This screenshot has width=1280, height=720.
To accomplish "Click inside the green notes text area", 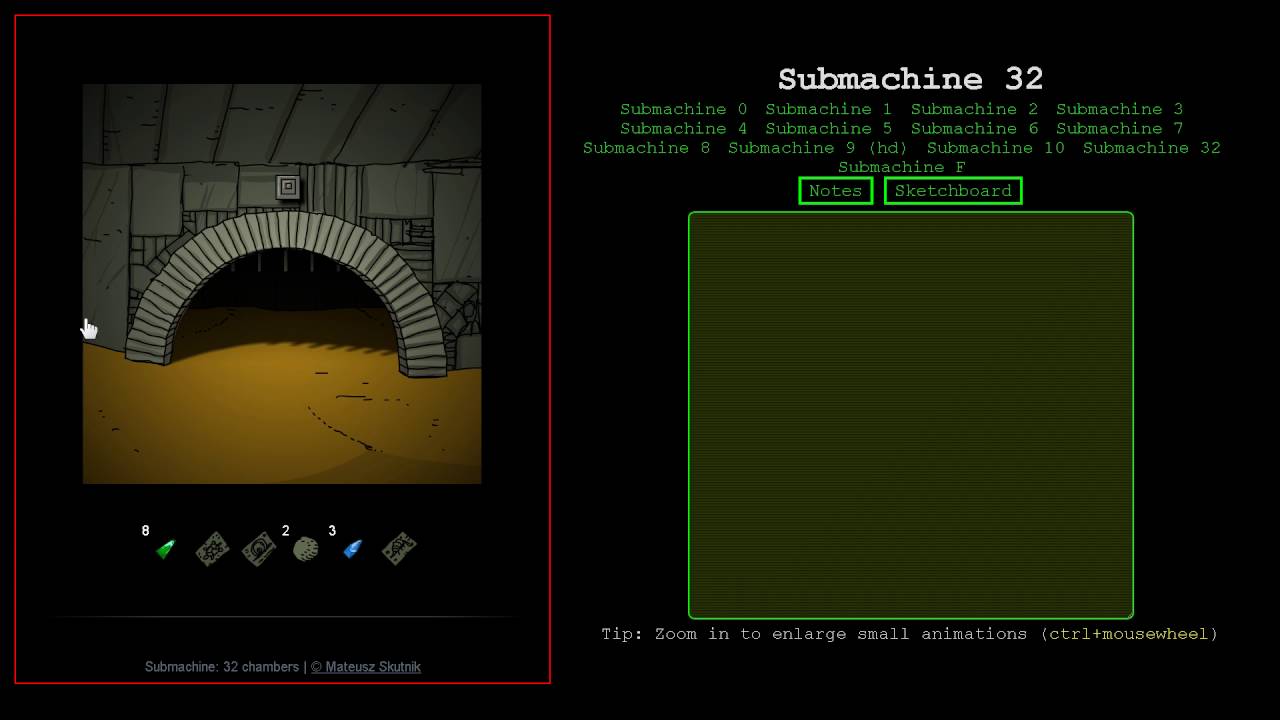I will (910, 415).
